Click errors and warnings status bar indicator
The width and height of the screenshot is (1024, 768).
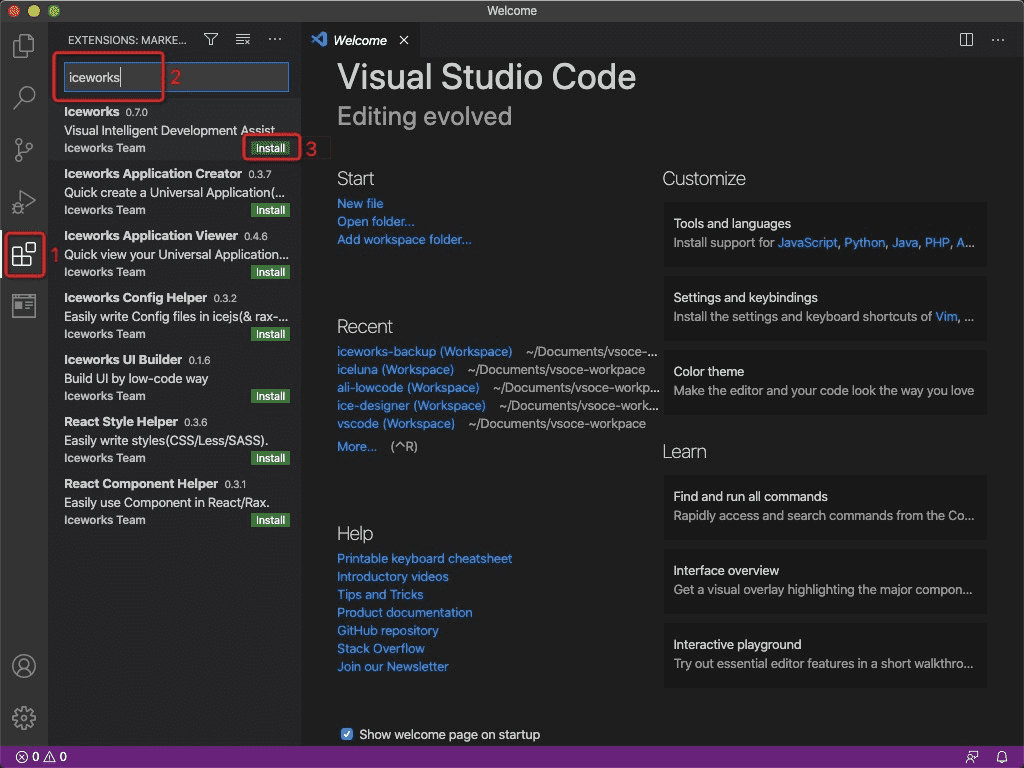[x=41, y=757]
